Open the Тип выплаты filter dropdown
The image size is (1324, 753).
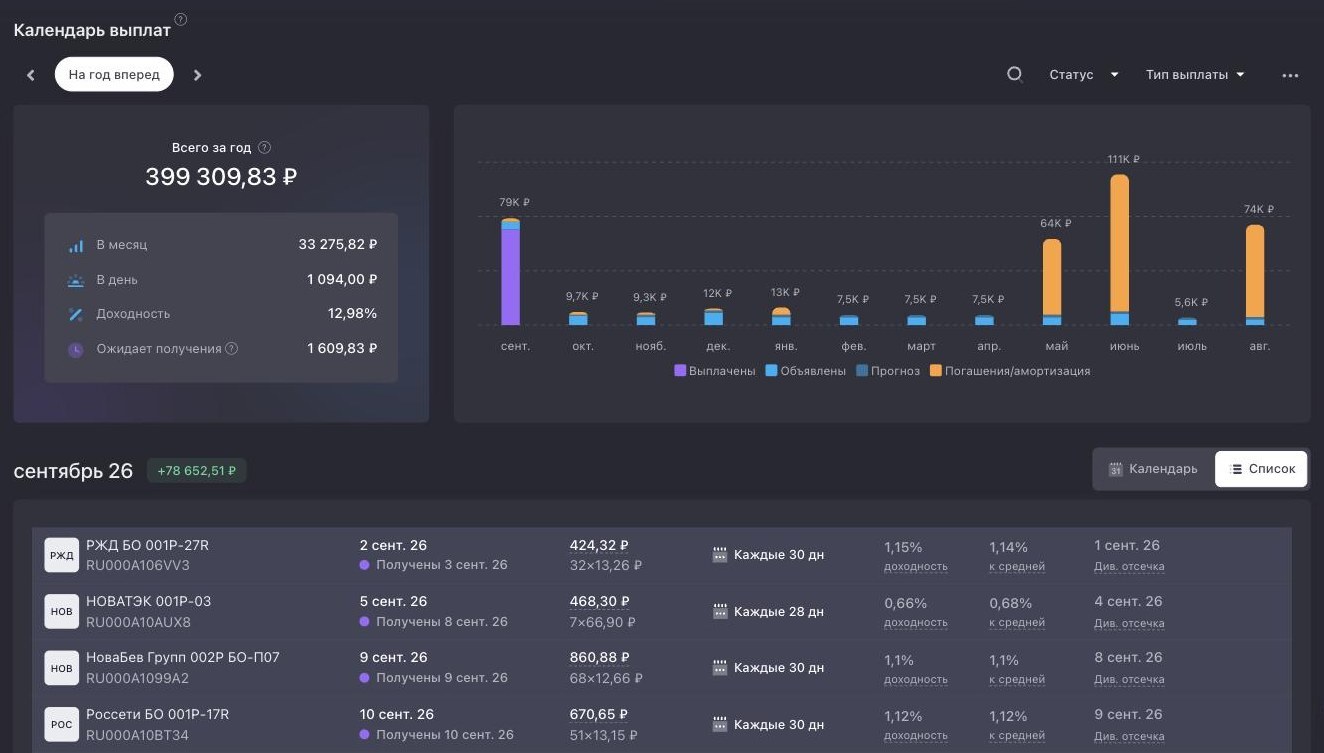(x=1195, y=75)
